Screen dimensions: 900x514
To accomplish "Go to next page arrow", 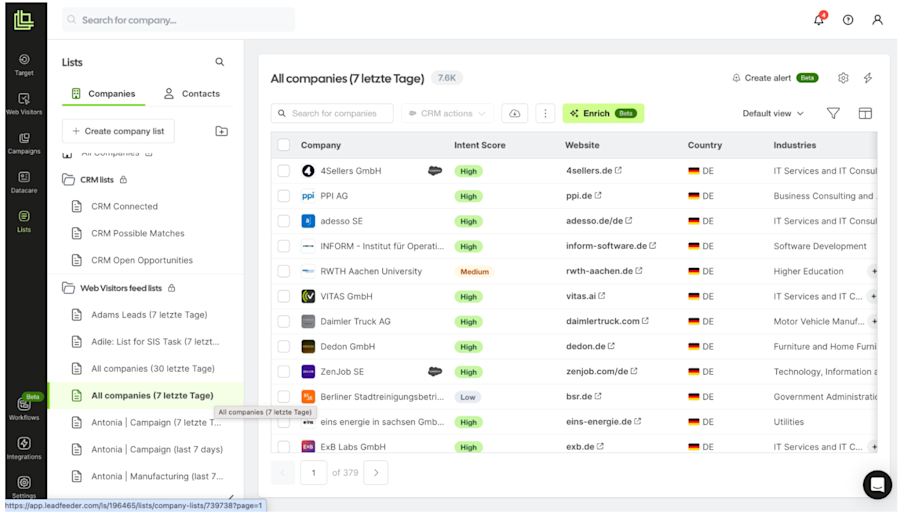I will 376,473.
